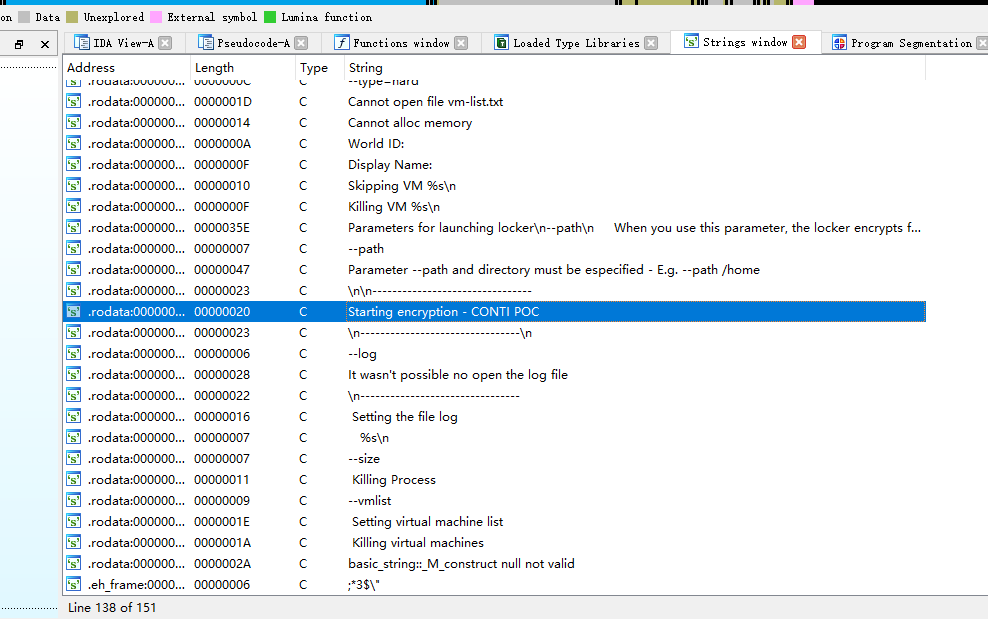988x619 pixels.
Task: Sort strings by the Address column header
Action: click(127, 67)
